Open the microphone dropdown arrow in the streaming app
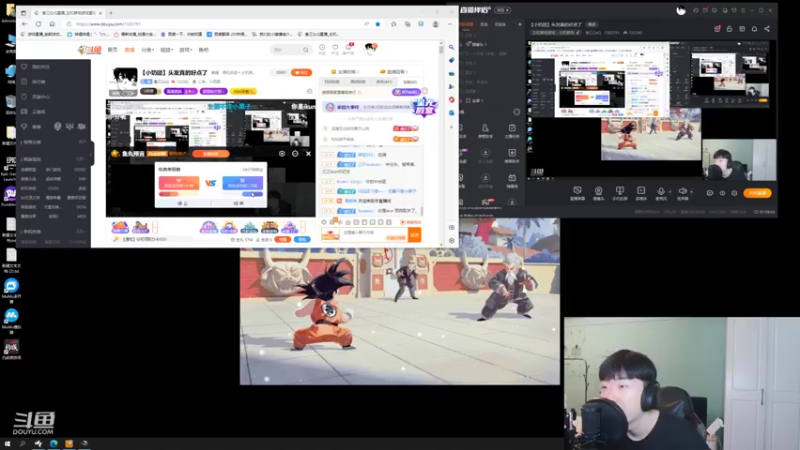800x450 pixels. [x=669, y=192]
